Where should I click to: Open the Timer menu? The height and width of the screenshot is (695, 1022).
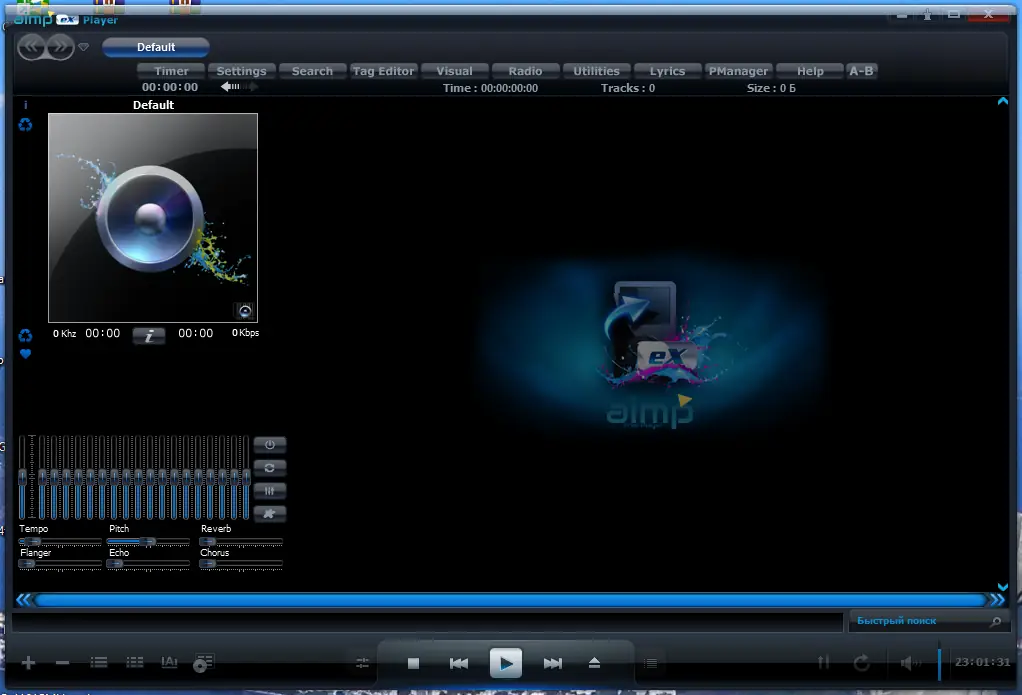pyautogui.click(x=171, y=71)
